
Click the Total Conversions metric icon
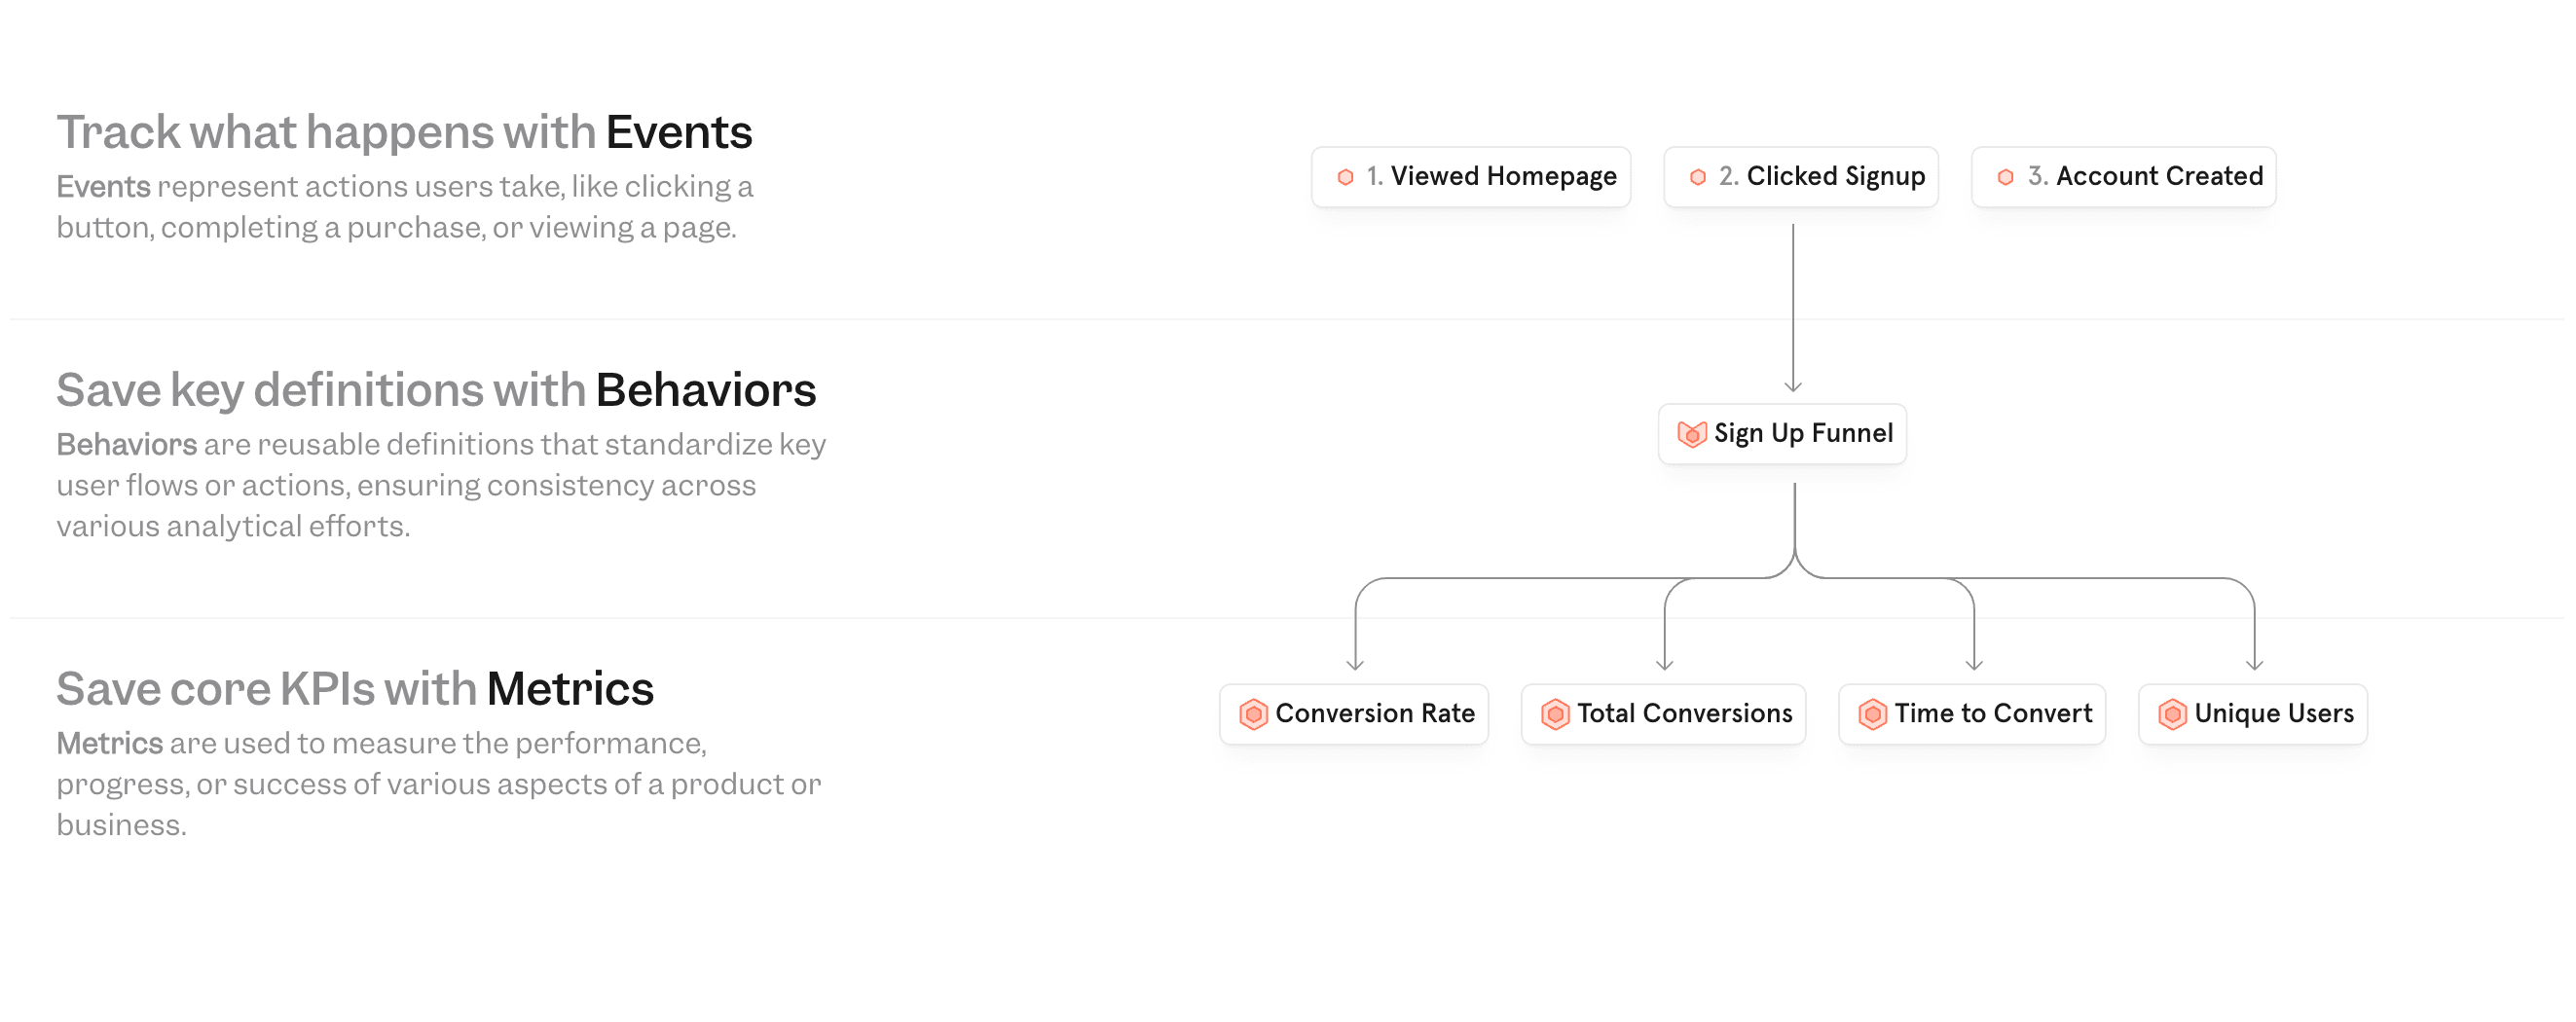pyautogui.click(x=1555, y=714)
